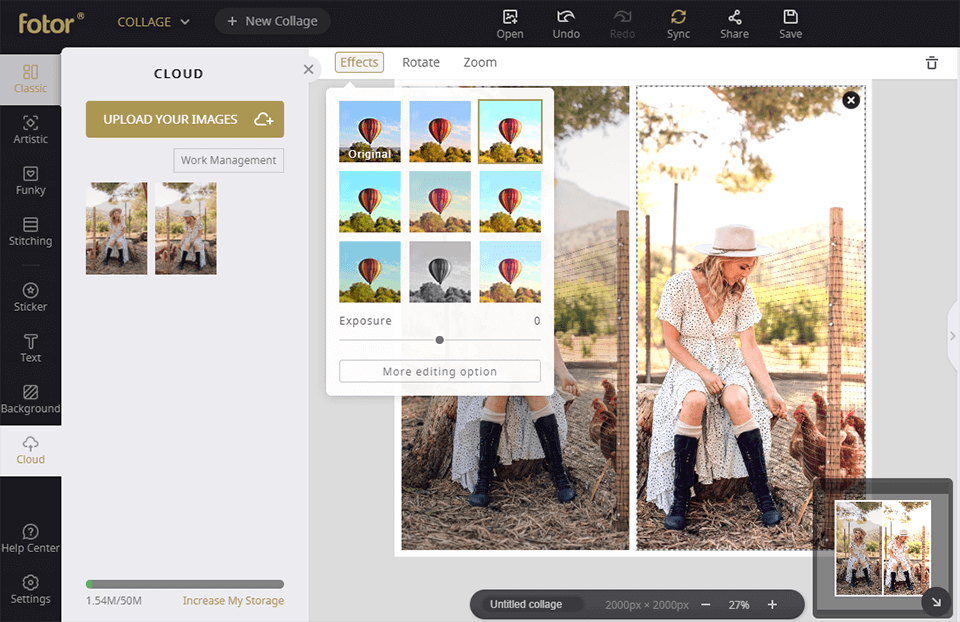Delete selected image with trash icon
Viewport: 960px width, 622px height.
pos(932,63)
